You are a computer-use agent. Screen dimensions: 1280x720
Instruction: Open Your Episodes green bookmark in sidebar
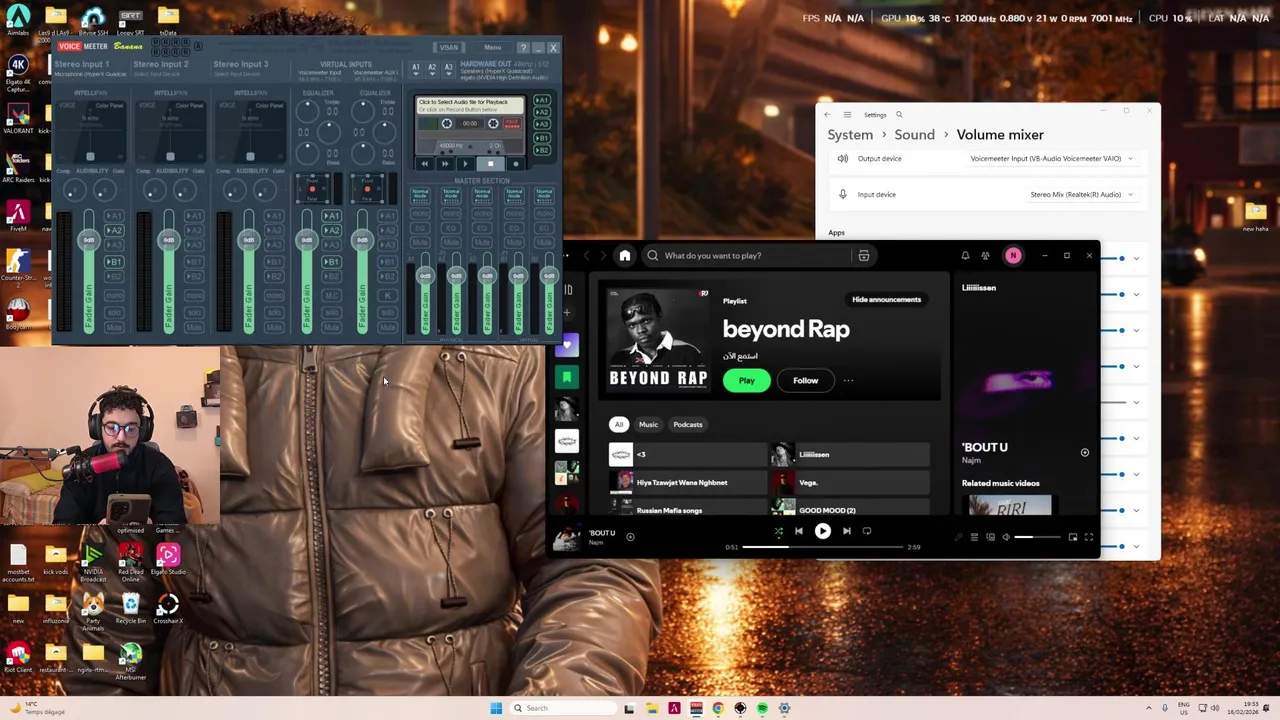coord(567,376)
